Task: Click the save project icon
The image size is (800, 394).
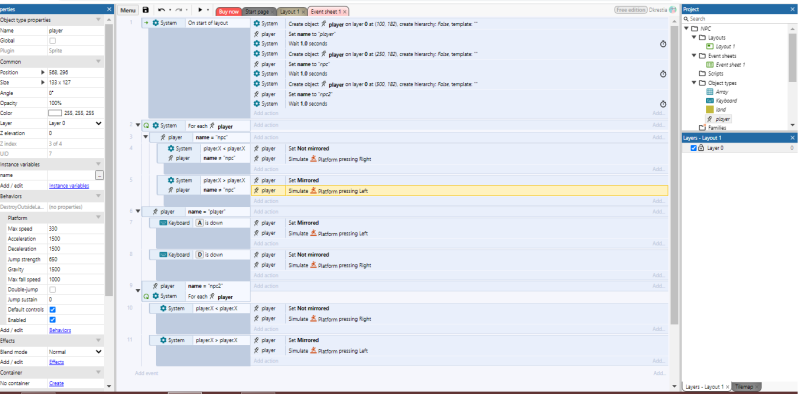Action: pyautogui.click(x=145, y=10)
